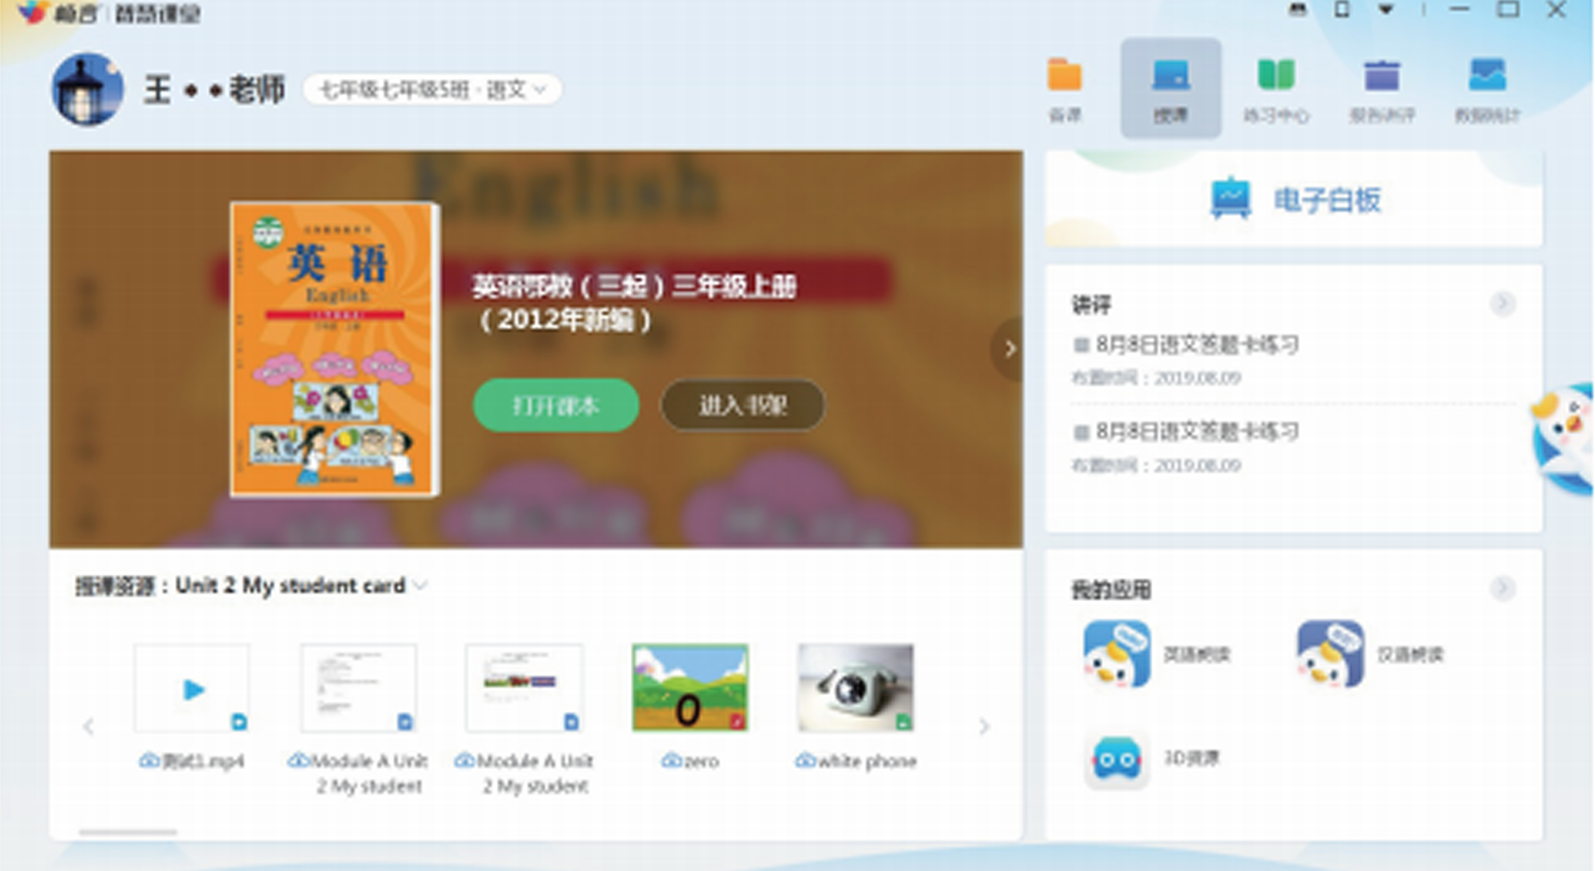Expand the 我的应用 section arrow

click(x=1502, y=588)
